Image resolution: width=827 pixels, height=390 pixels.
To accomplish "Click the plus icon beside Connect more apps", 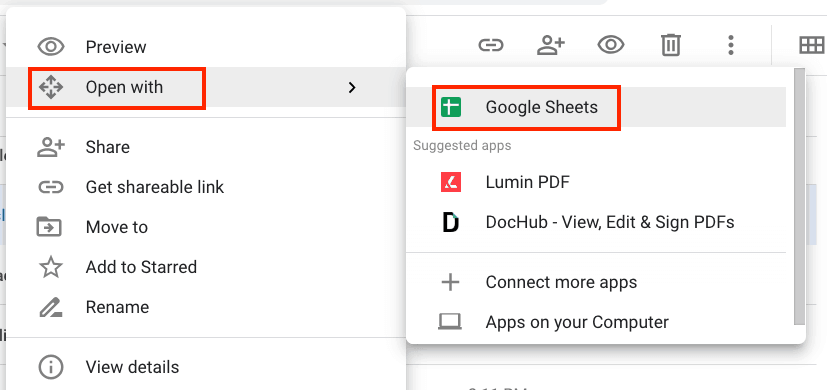I will tap(450, 282).
